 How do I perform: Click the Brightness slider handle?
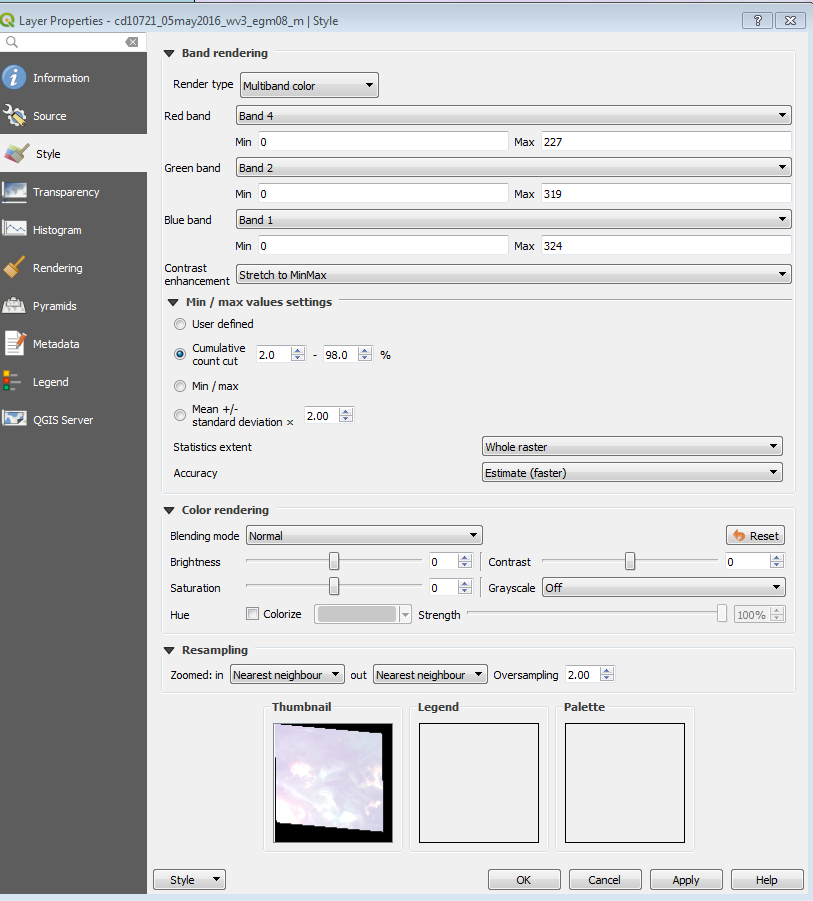[x=334, y=562]
